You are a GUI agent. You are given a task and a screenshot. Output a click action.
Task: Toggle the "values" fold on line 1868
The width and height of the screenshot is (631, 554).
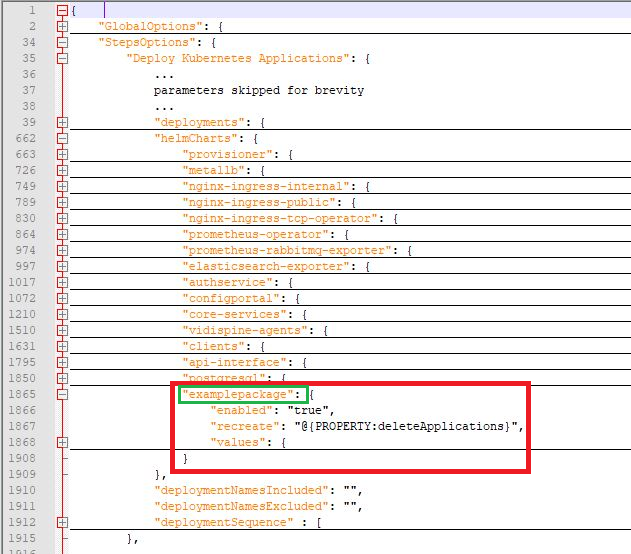point(62,442)
